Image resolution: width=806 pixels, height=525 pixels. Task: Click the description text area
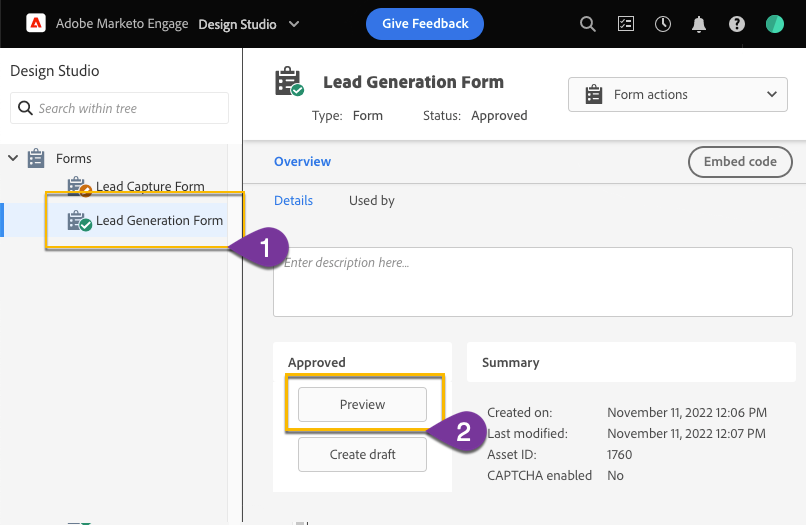533,282
